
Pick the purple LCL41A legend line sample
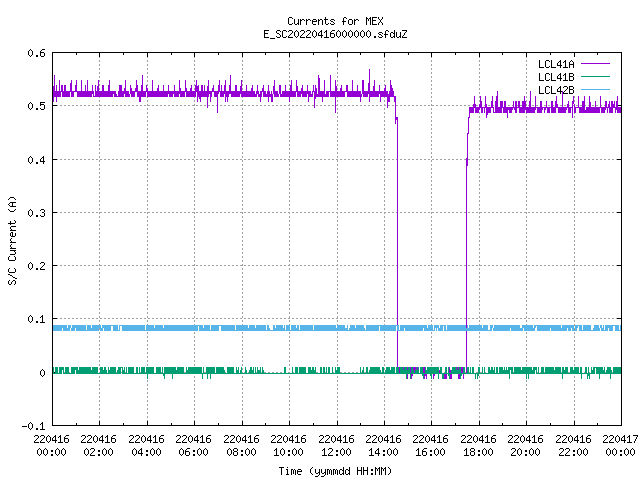pos(595,64)
